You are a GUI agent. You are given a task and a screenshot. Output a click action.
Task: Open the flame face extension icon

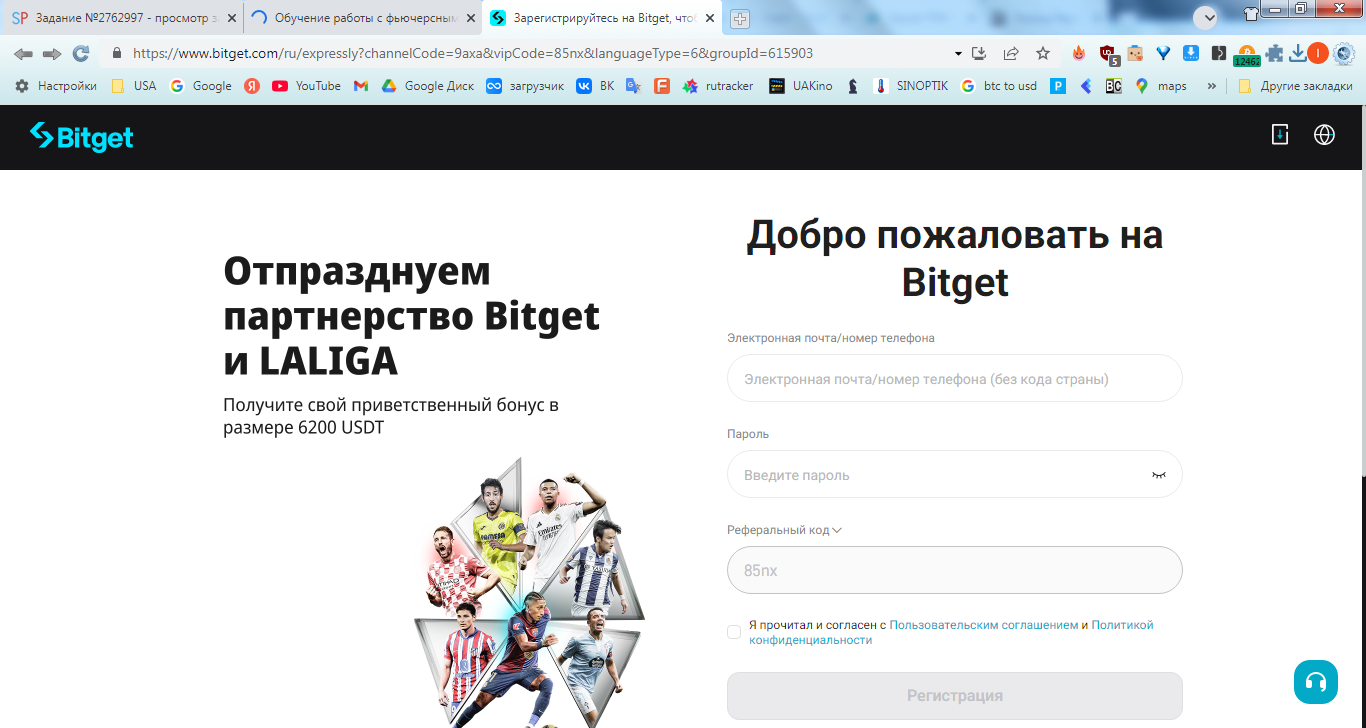[x=1079, y=54]
